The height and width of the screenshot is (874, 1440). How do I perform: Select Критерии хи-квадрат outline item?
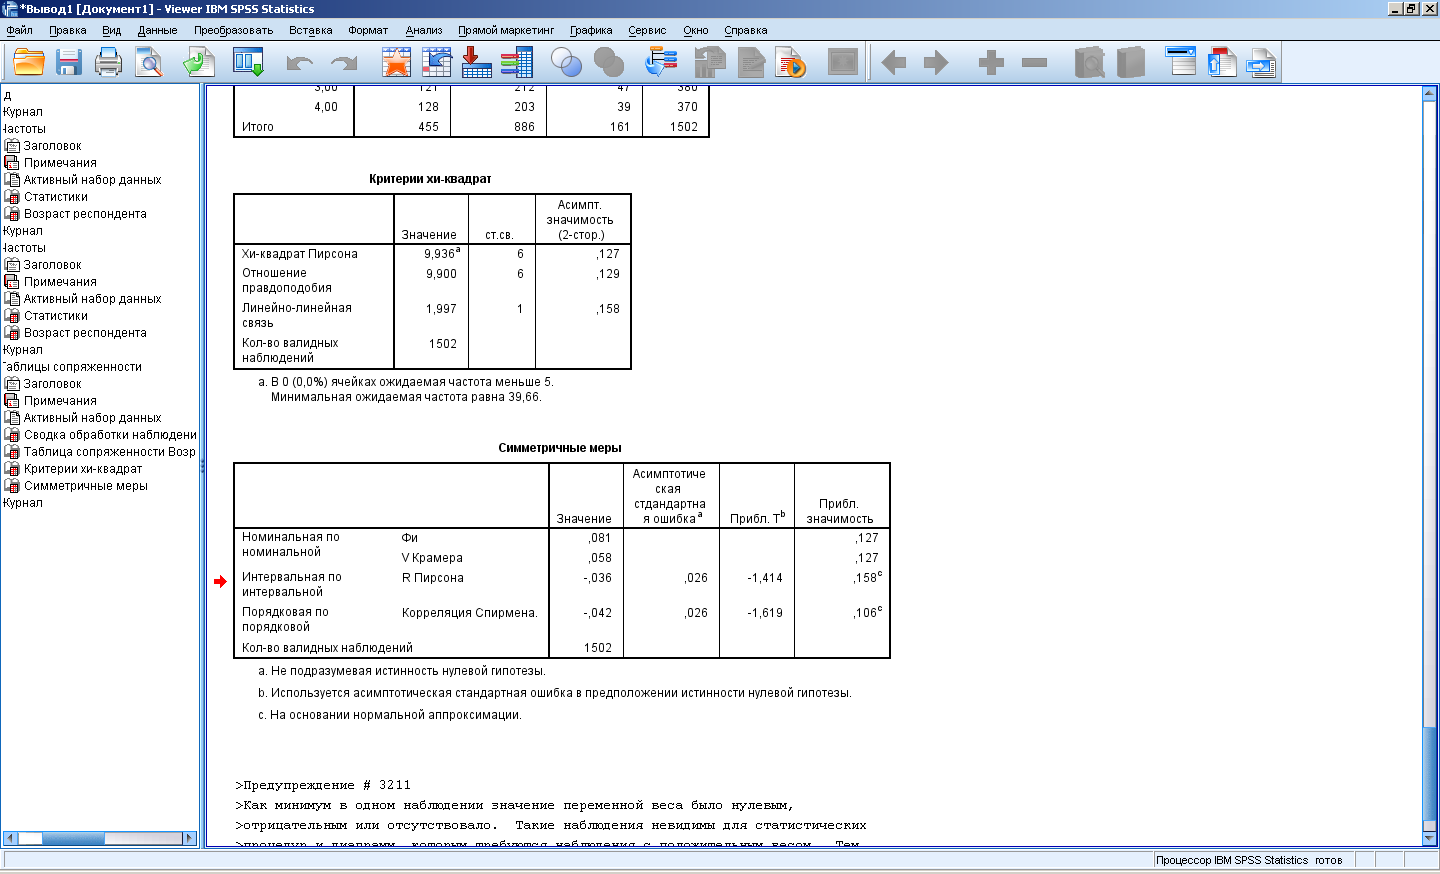pos(83,469)
